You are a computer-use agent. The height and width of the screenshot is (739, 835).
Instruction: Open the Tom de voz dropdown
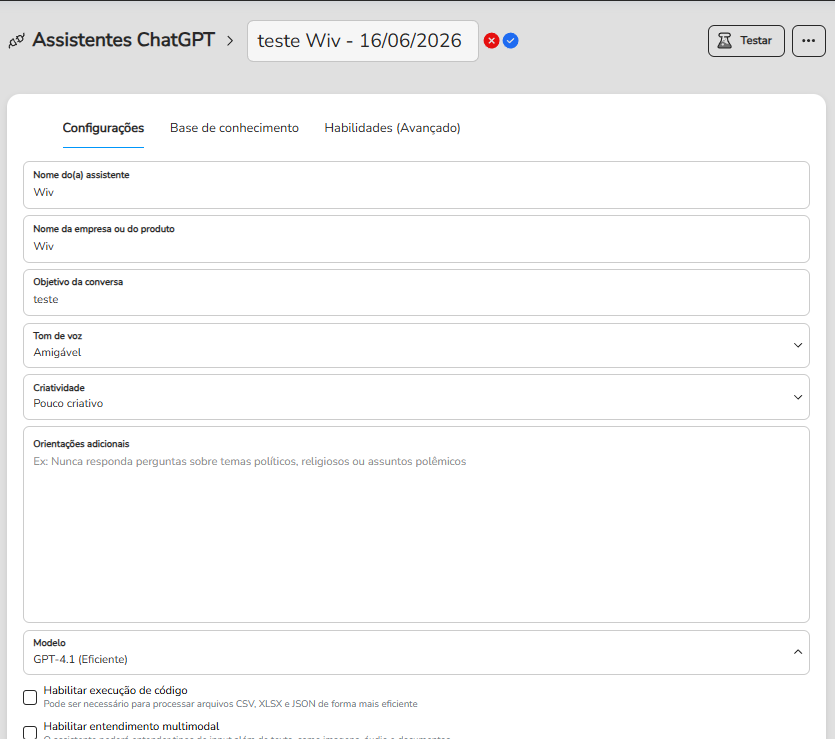pos(416,345)
